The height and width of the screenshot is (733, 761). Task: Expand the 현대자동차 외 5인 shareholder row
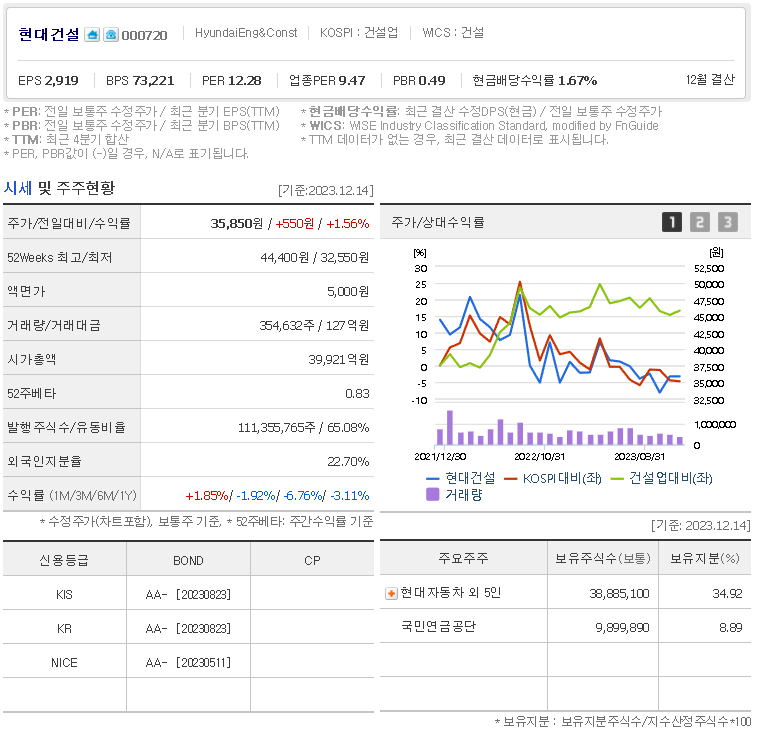[391, 593]
